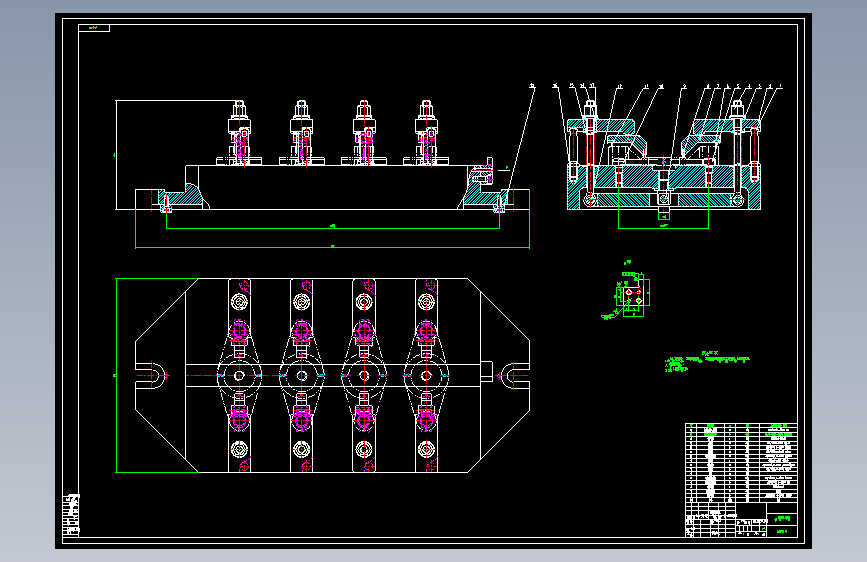Click the right U-shaped slot in the plan view
Screen dimensions: 867x562
513,376
